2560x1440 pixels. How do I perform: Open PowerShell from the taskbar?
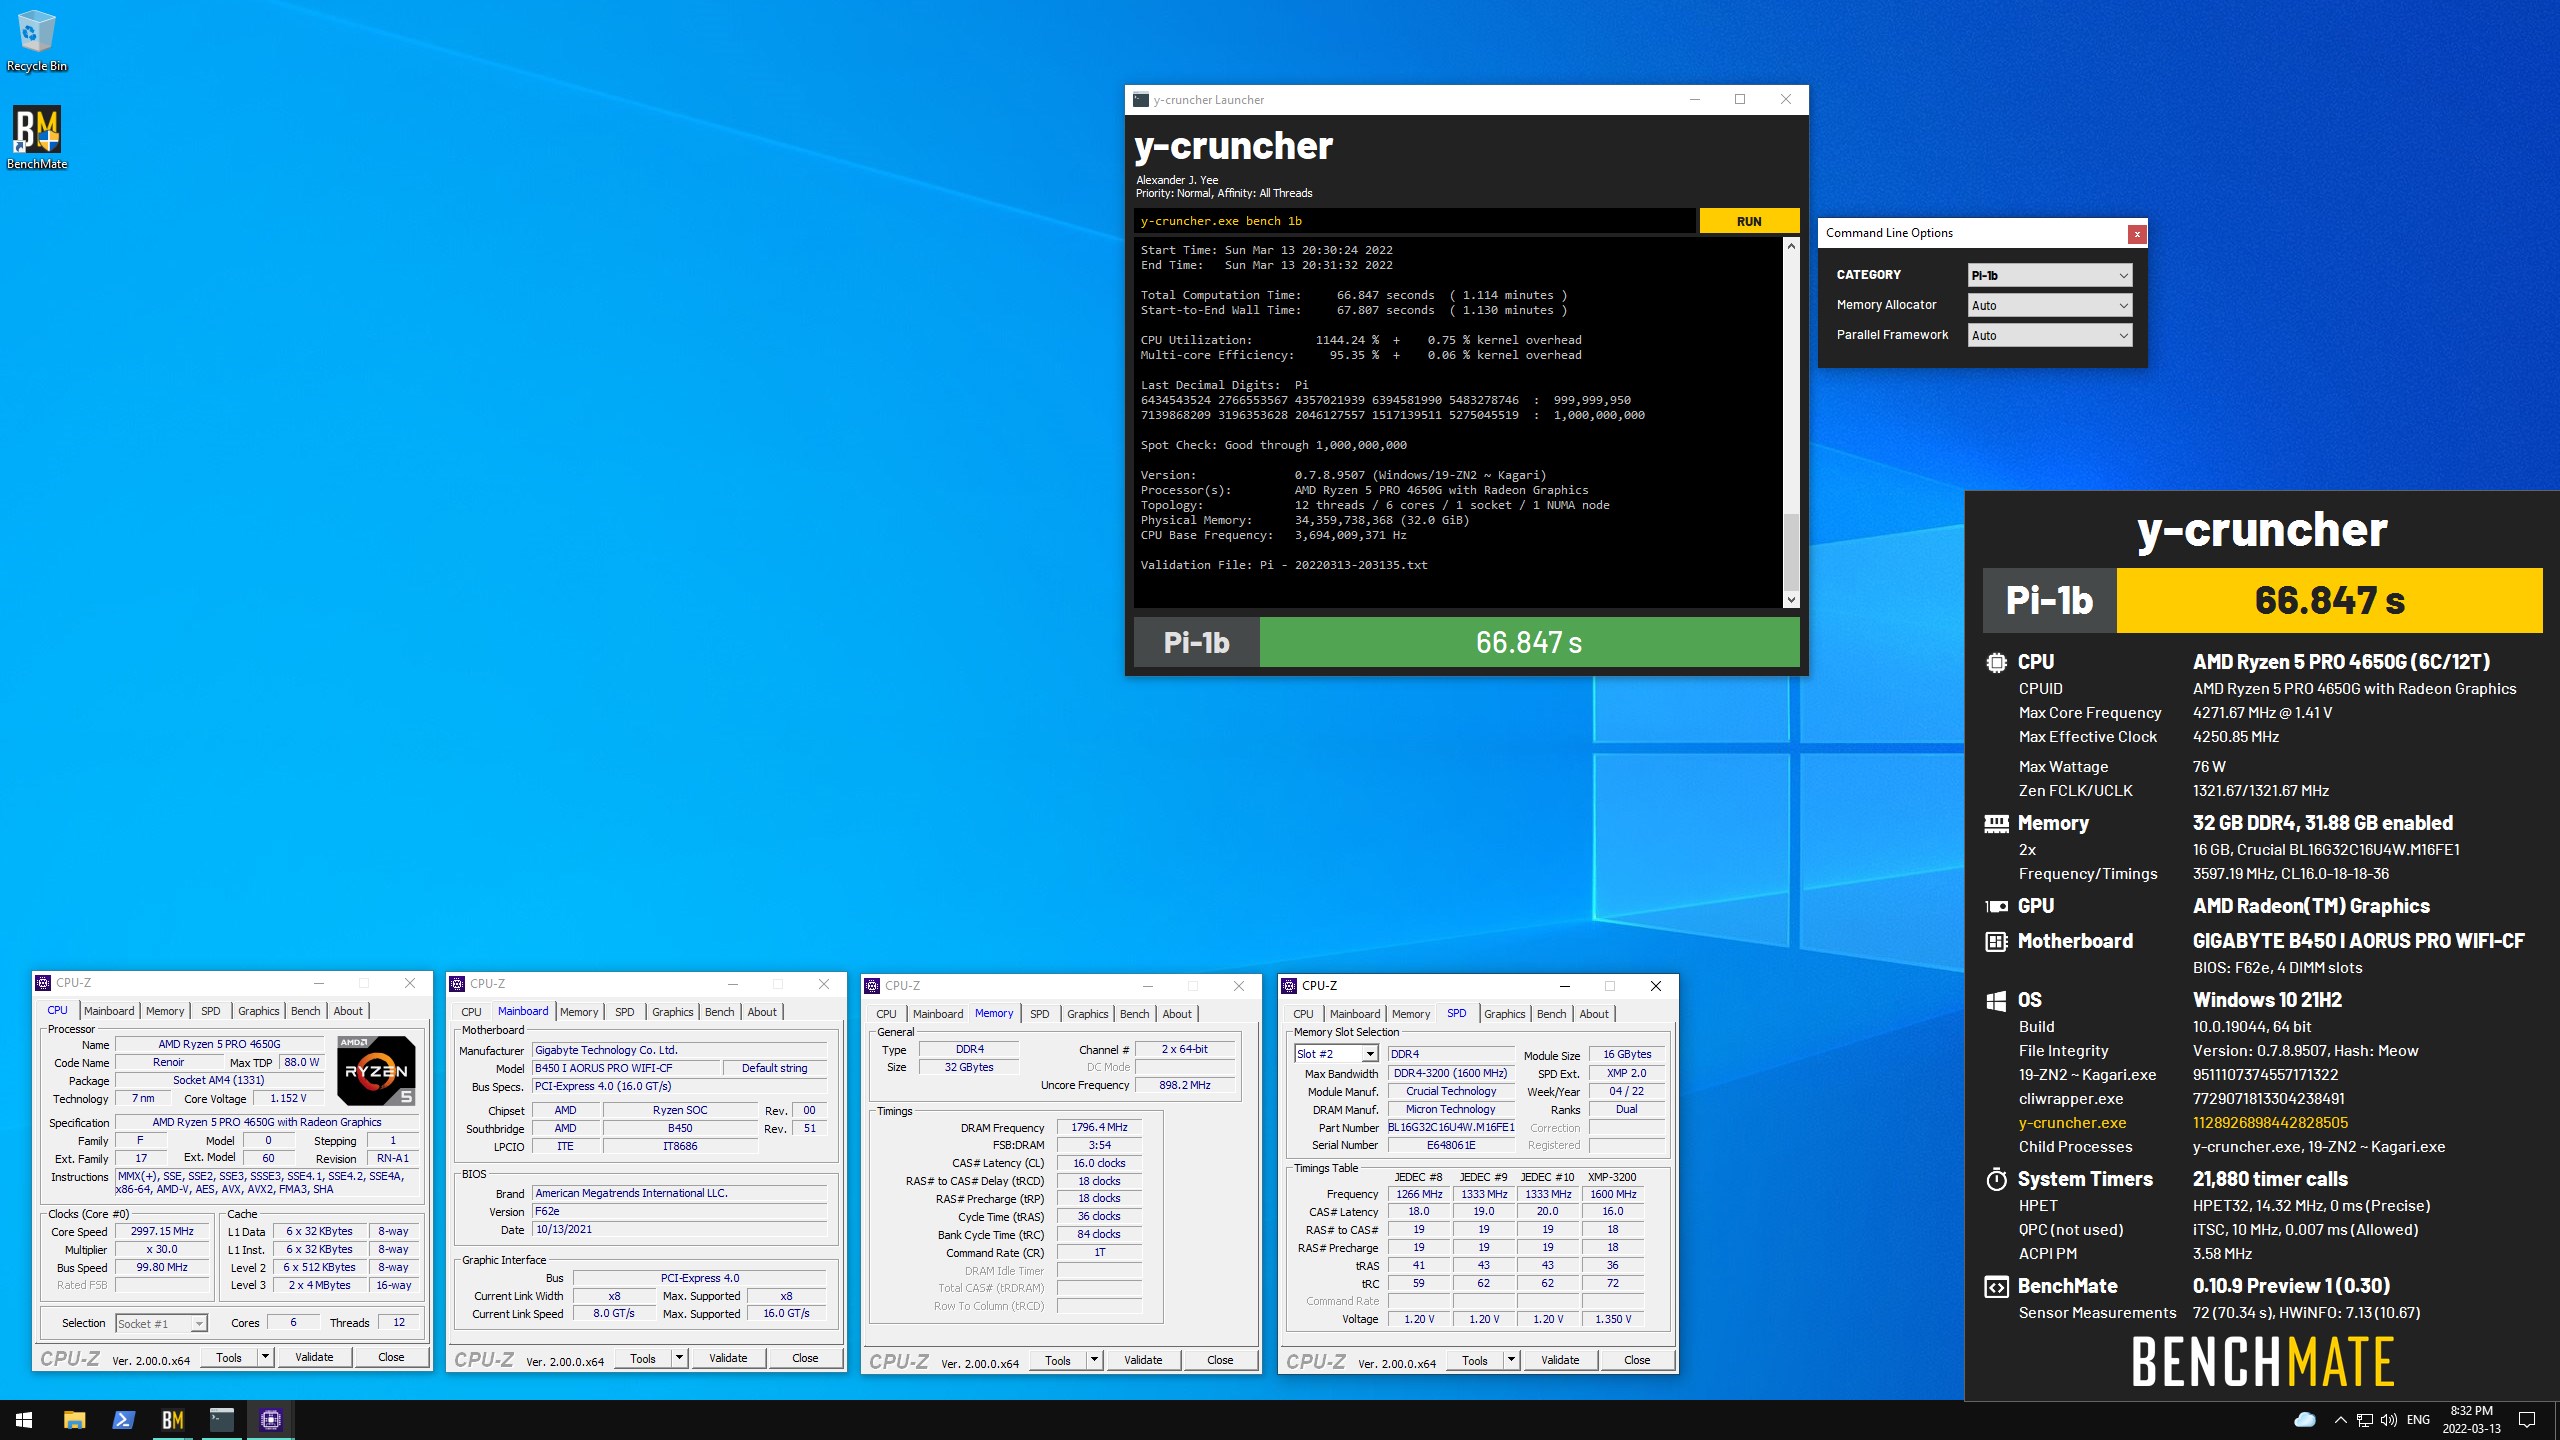tap(123, 1419)
